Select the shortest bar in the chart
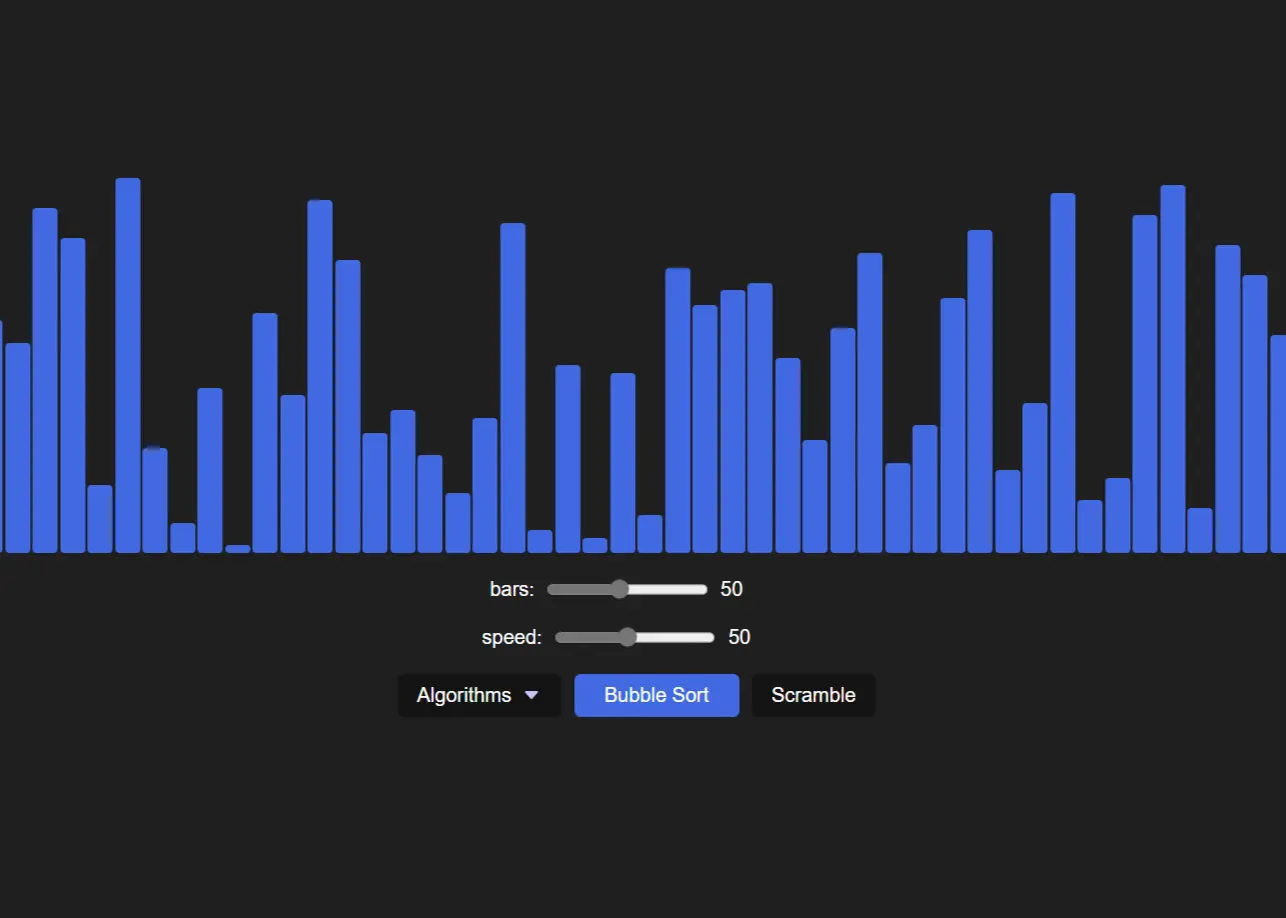The width and height of the screenshot is (1286, 918). coord(238,548)
